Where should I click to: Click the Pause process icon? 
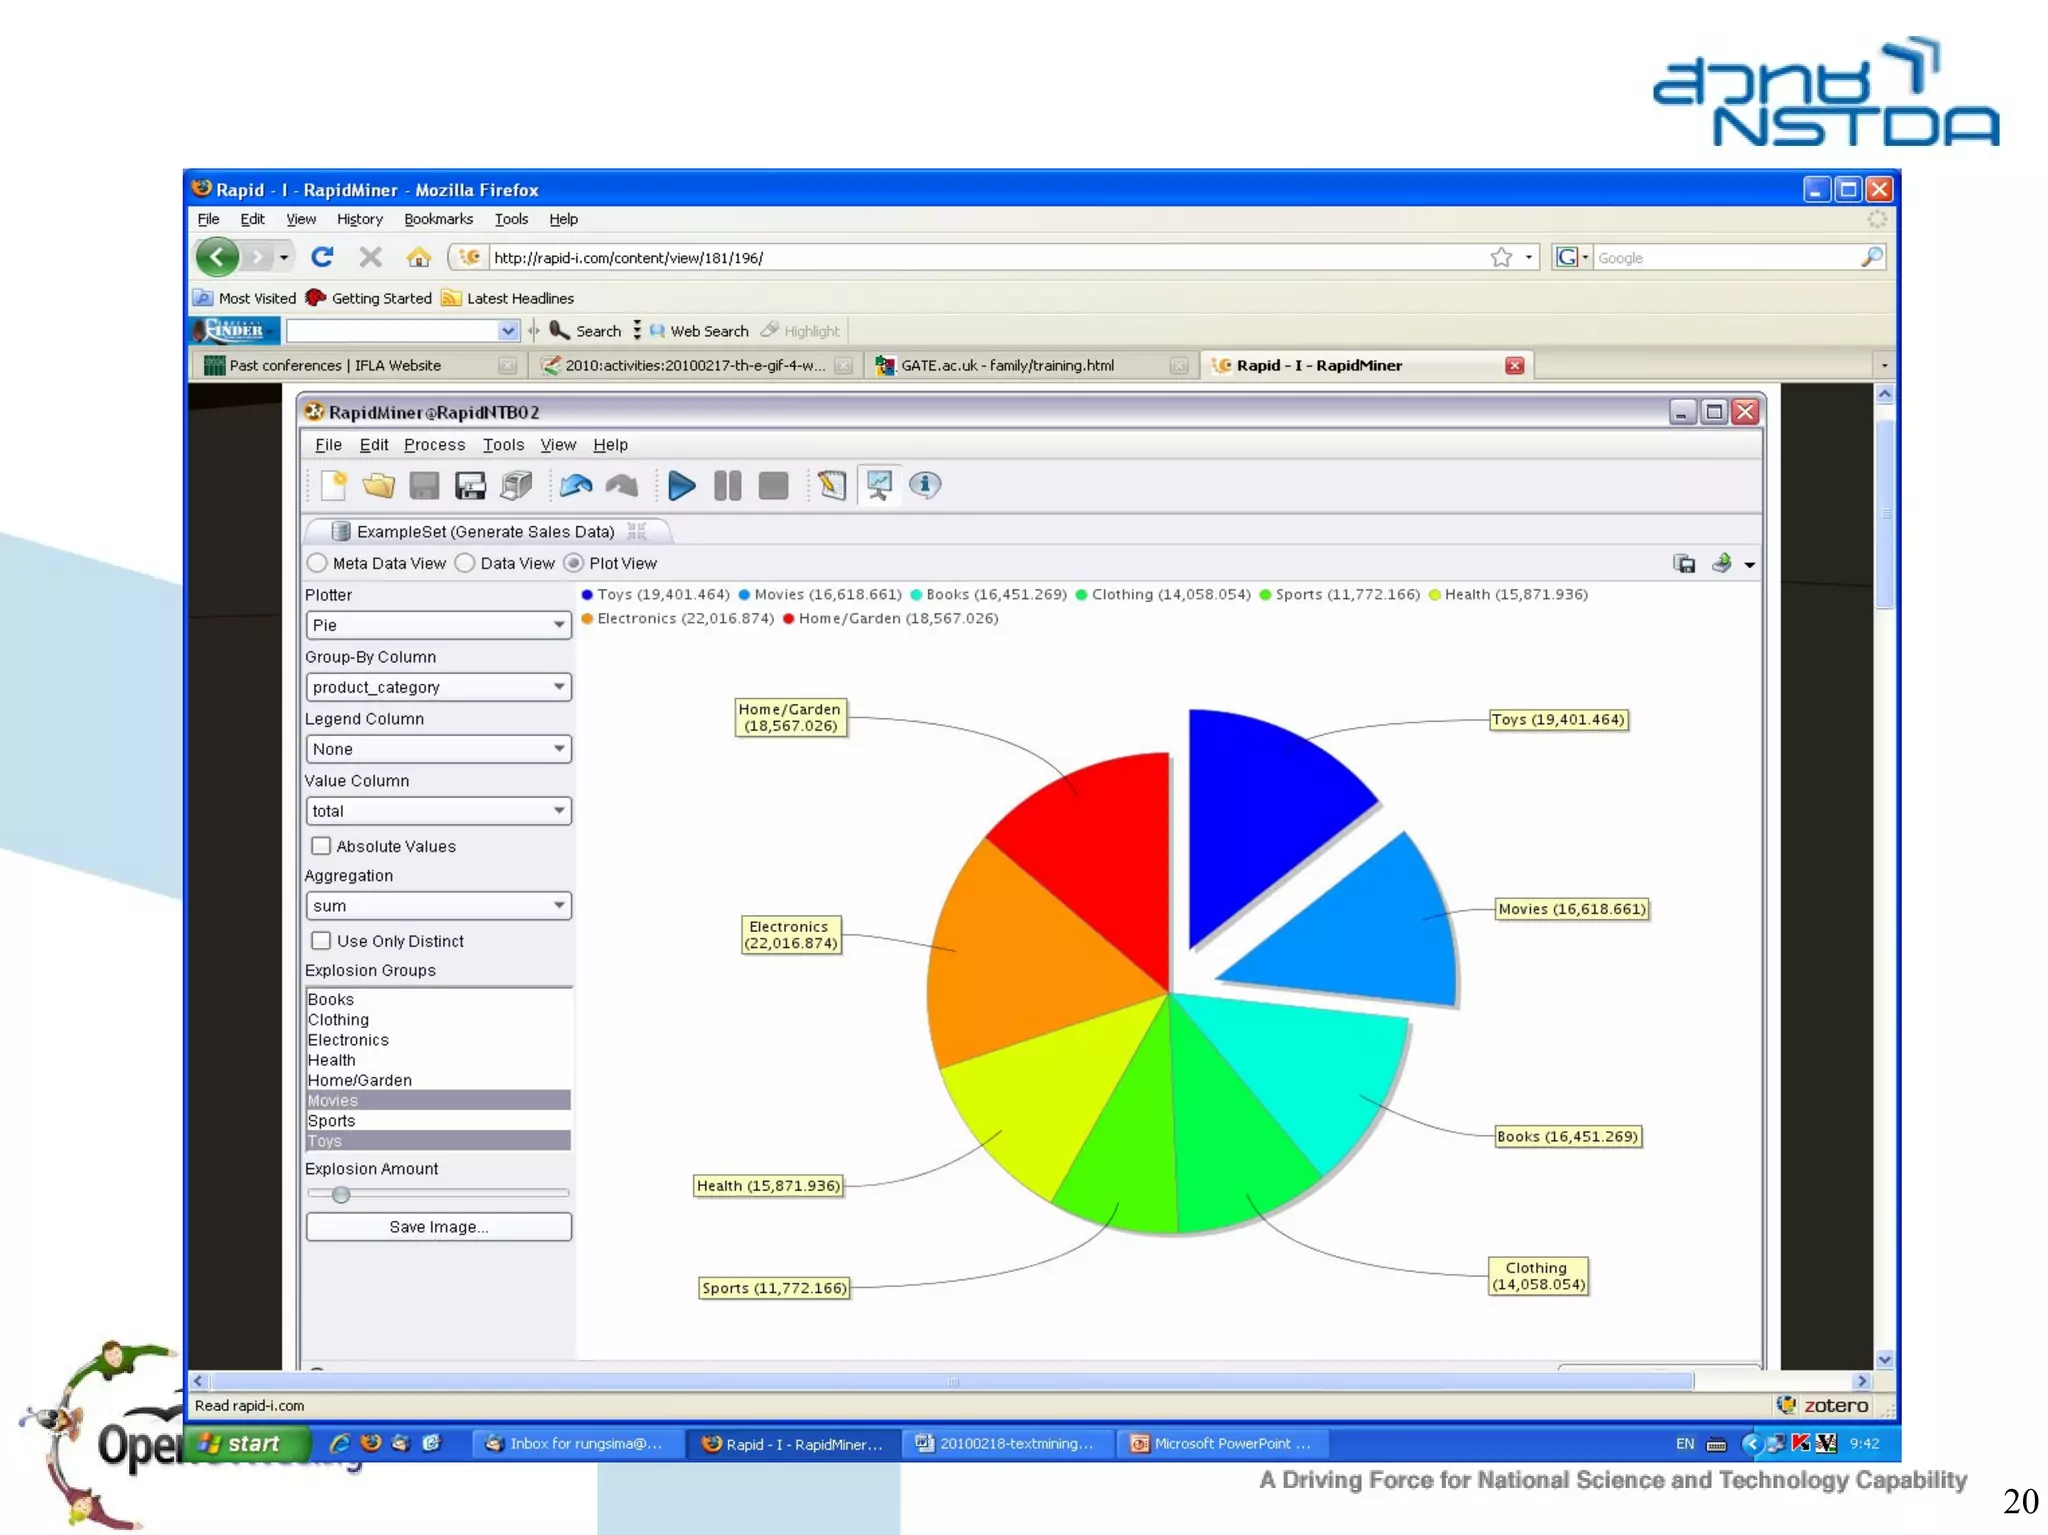[727, 486]
